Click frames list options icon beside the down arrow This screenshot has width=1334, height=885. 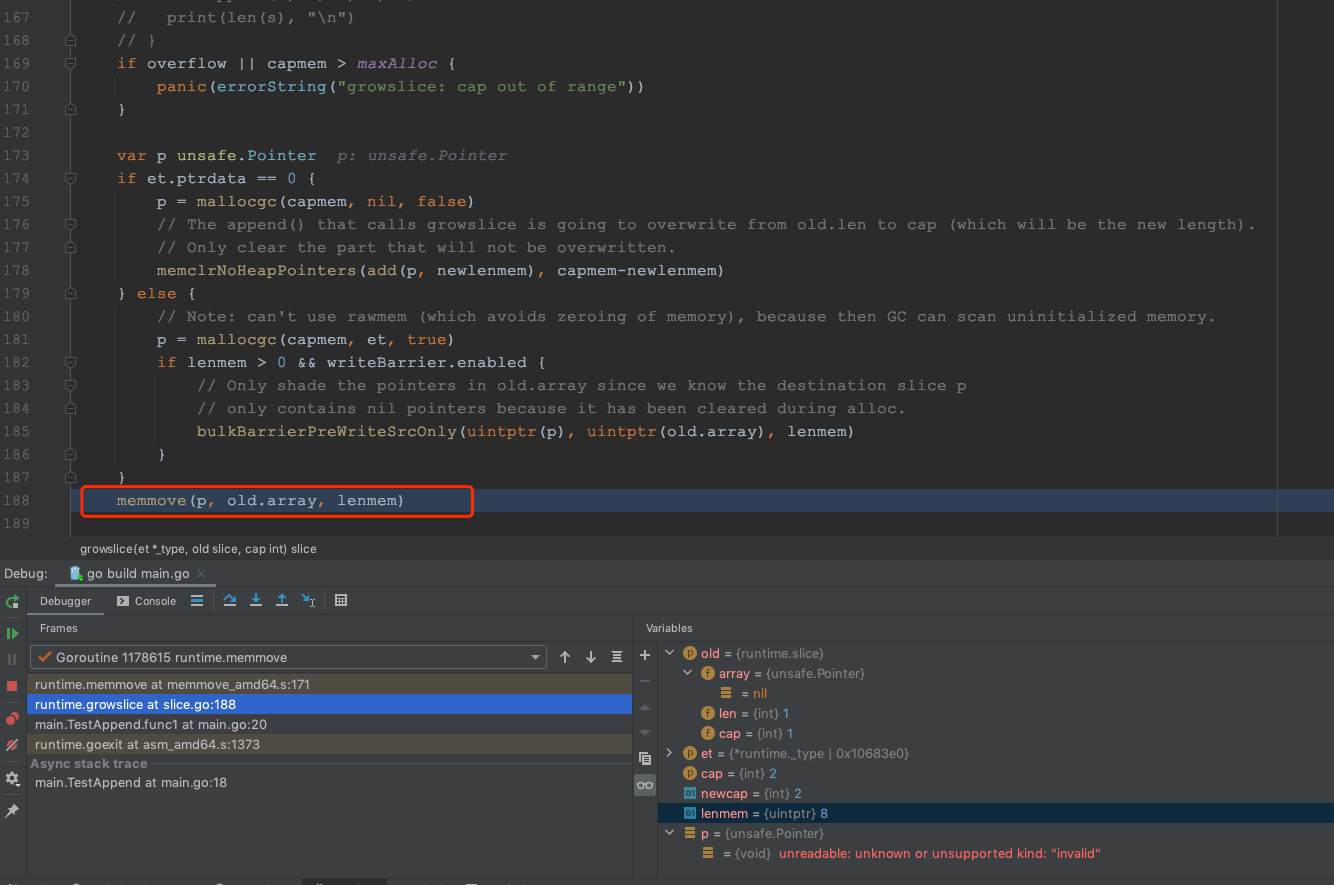[617, 657]
